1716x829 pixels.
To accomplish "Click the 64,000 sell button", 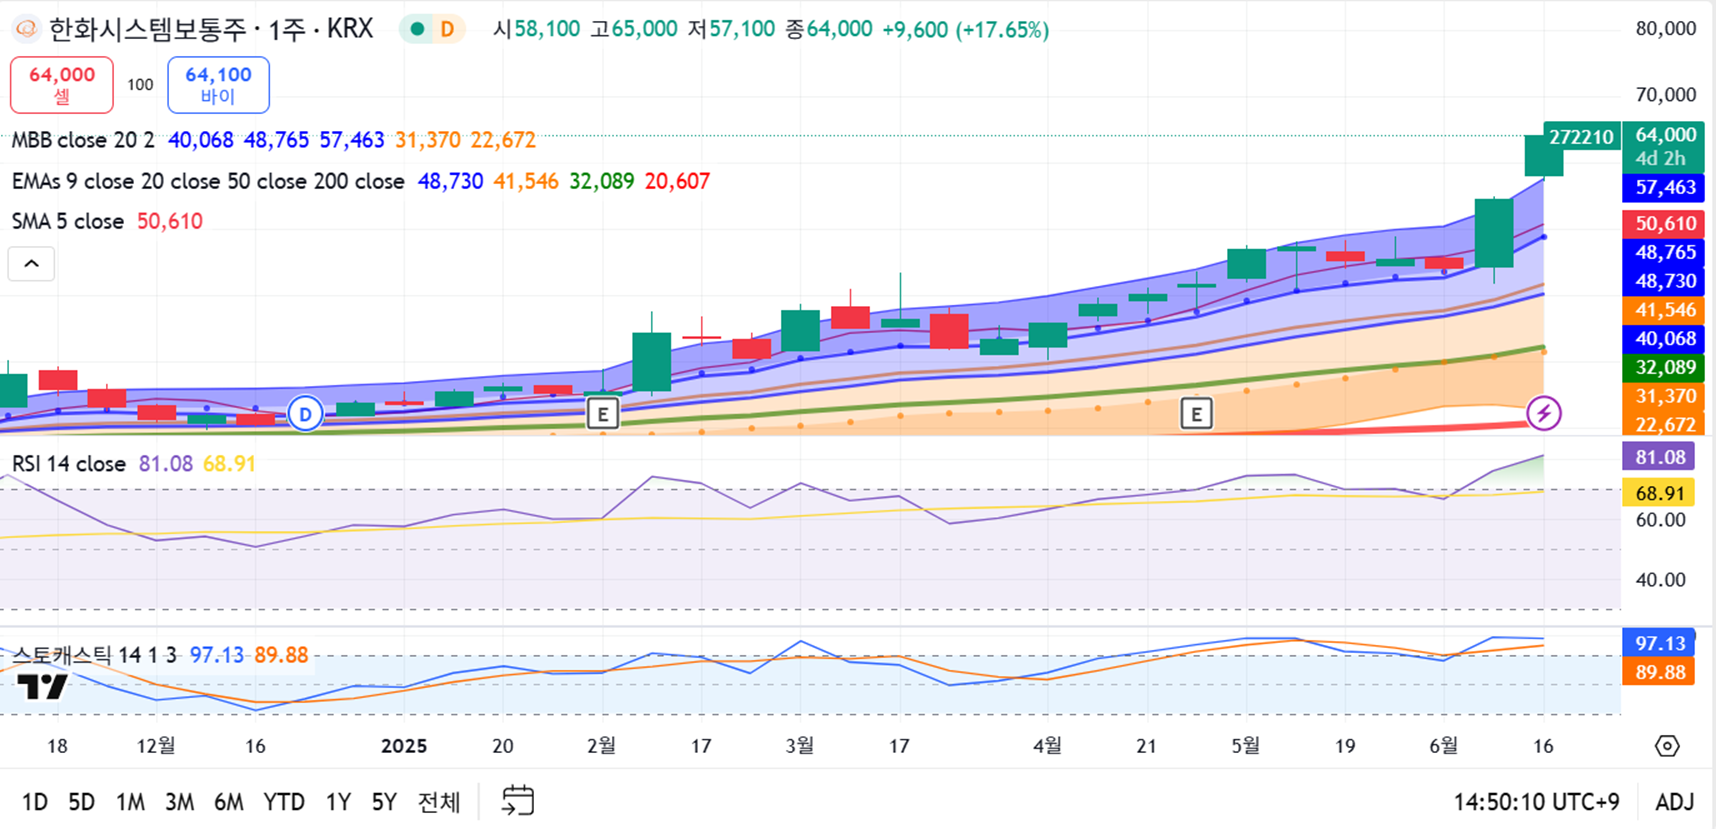I will coord(62,85).
